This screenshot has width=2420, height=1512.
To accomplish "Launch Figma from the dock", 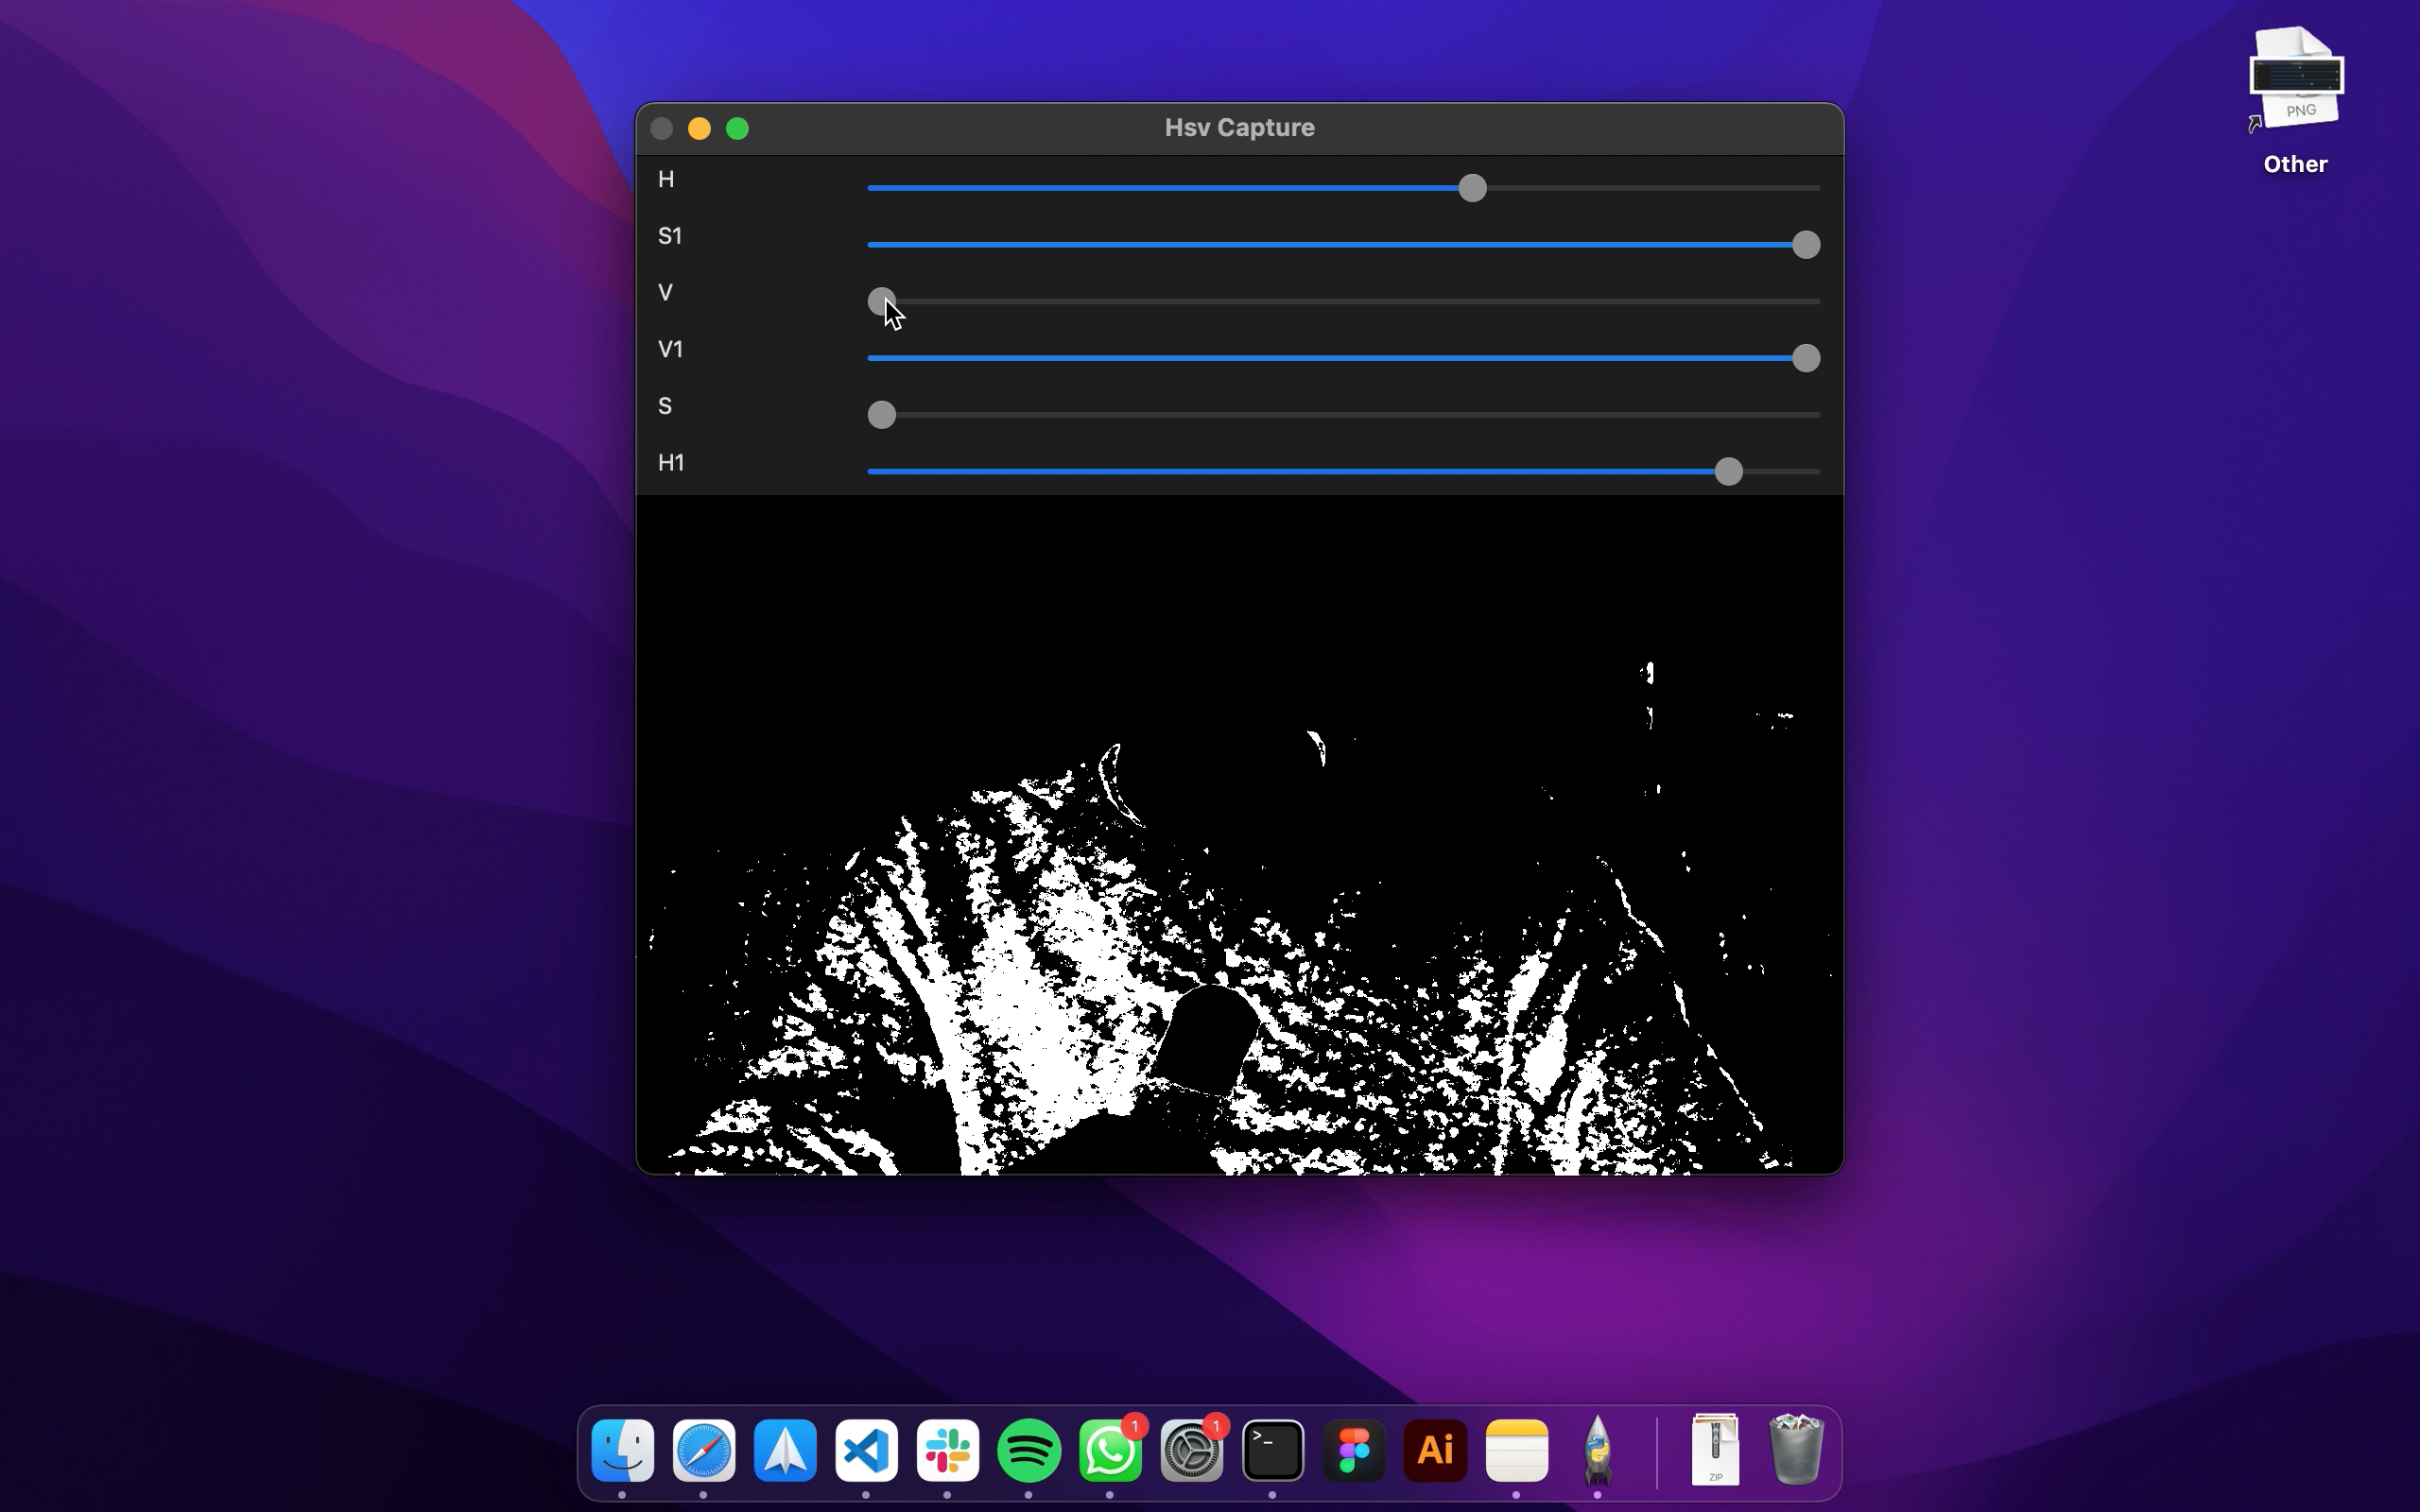I will coord(1354,1450).
